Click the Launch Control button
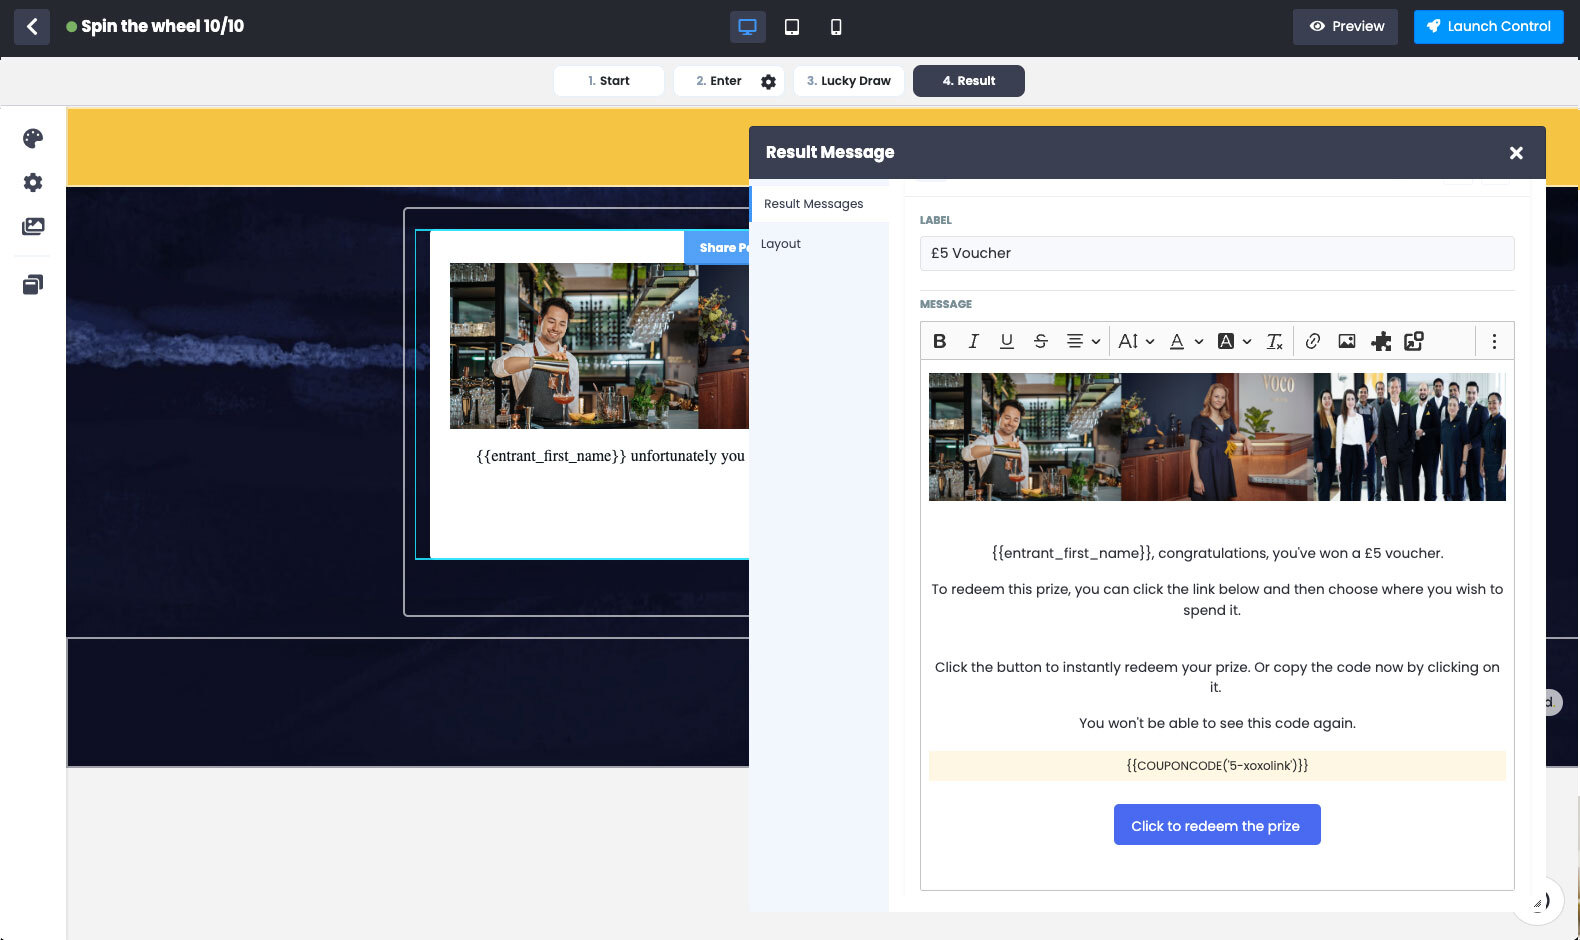 point(1489,27)
